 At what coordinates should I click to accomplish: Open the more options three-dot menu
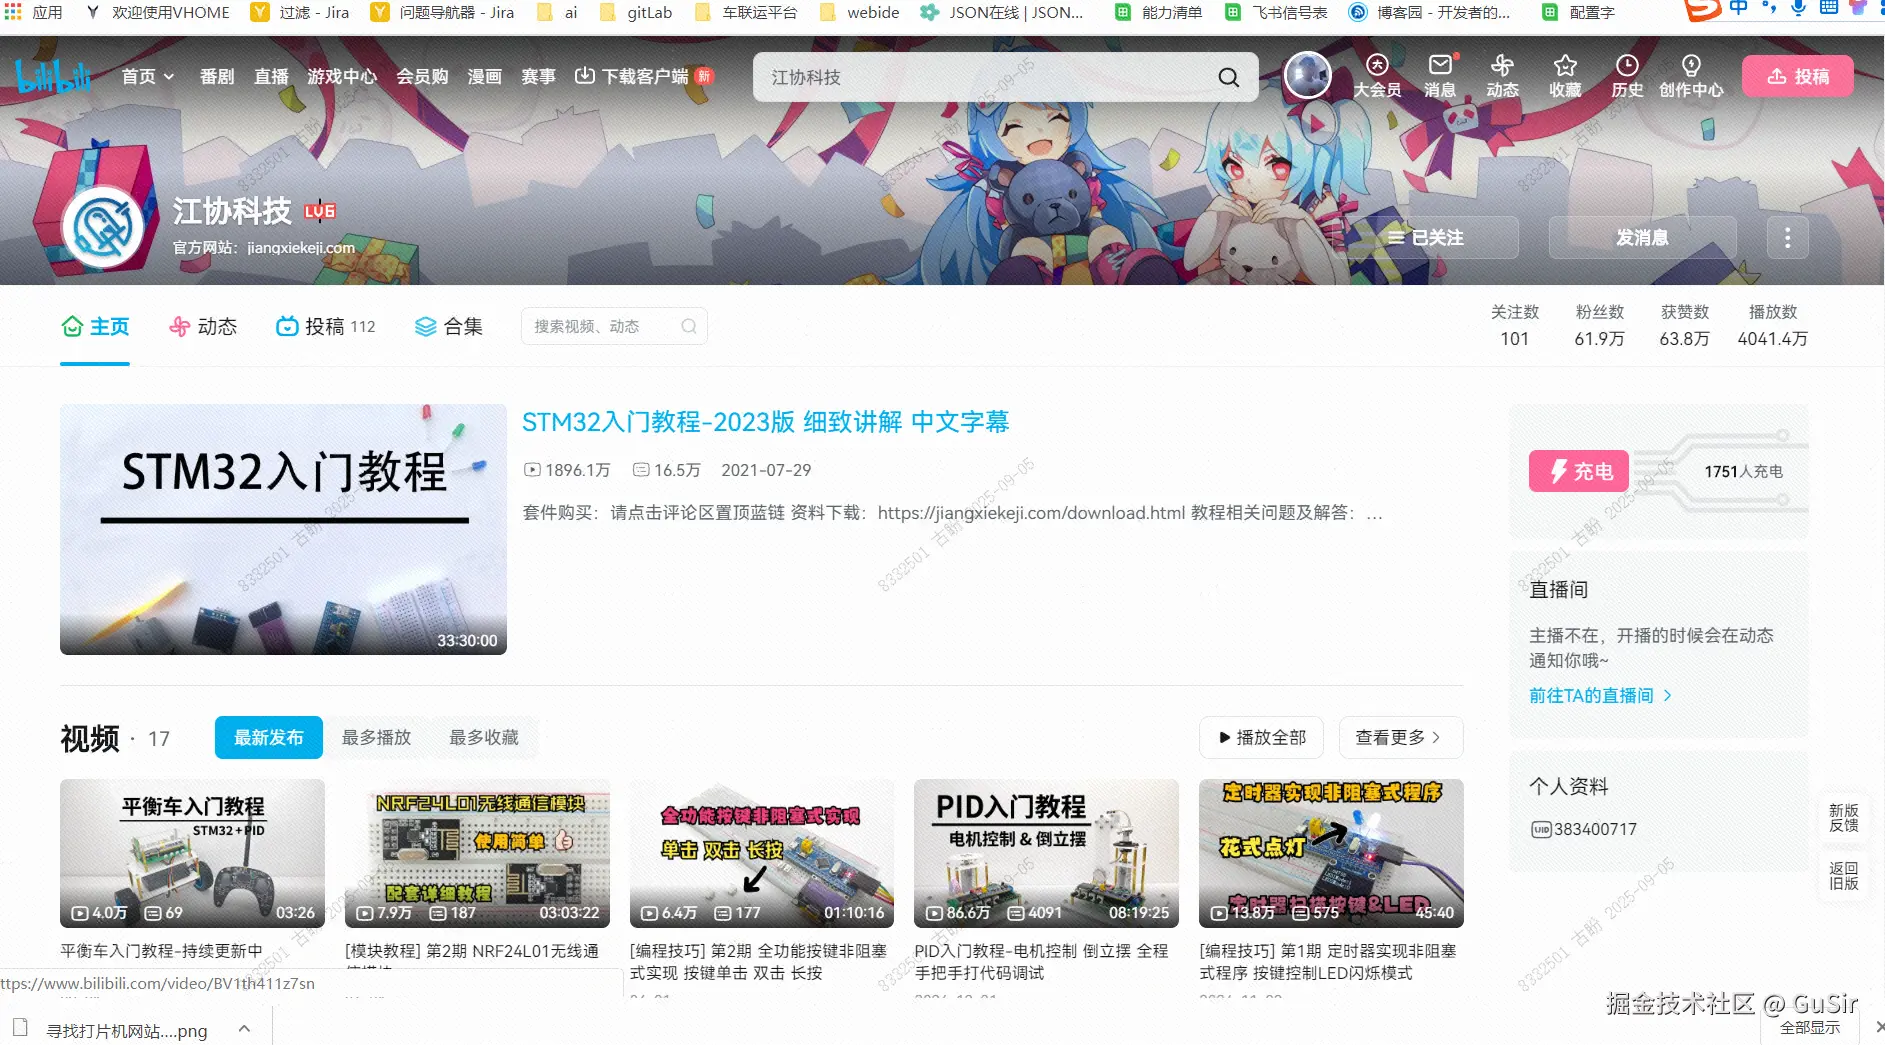1787,238
